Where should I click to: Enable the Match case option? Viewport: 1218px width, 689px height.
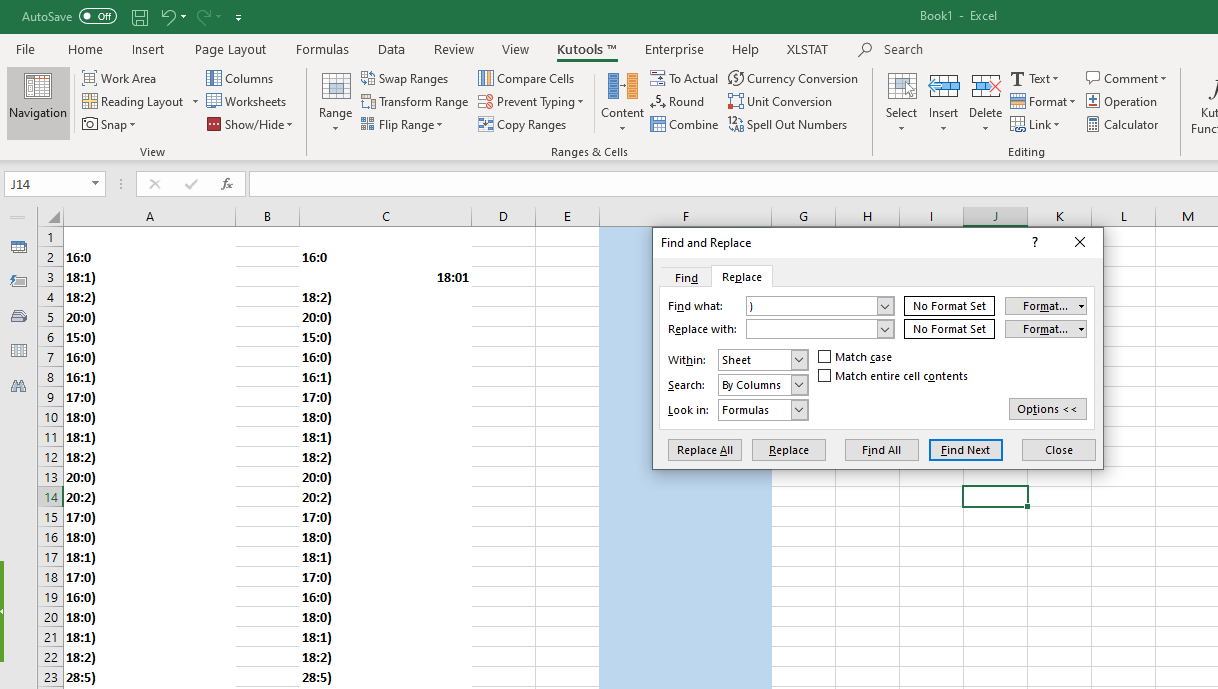pyautogui.click(x=824, y=356)
